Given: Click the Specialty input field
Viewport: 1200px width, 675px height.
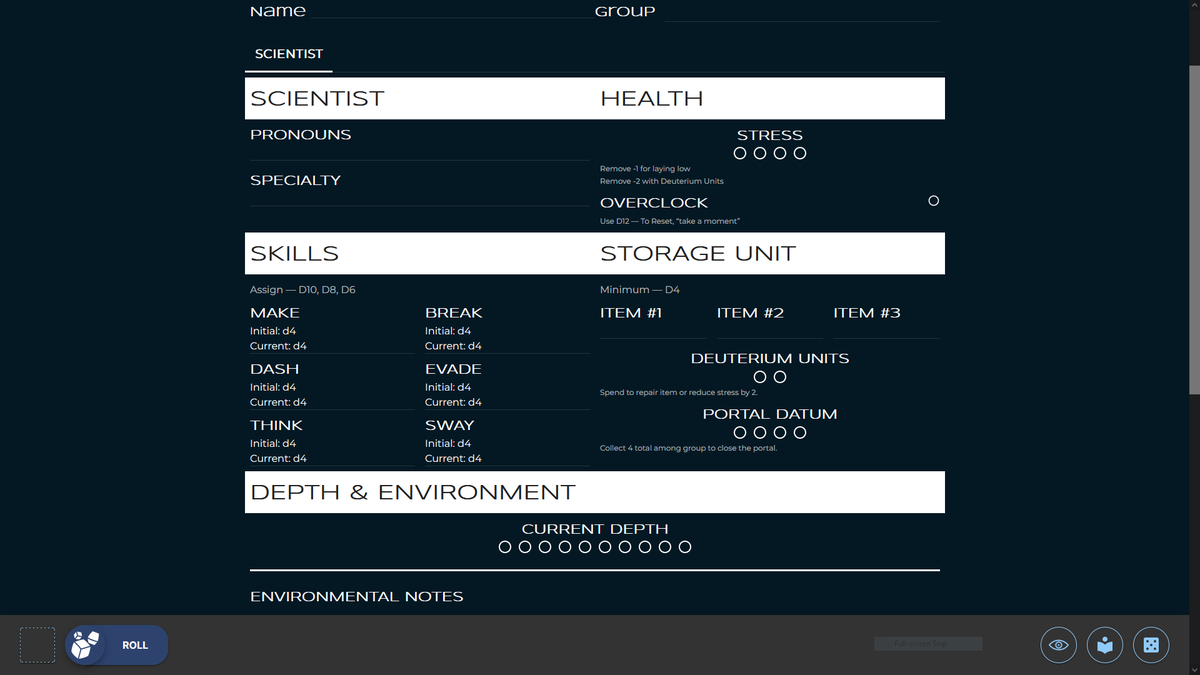Looking at the screenshot, I should coord(420,197).
